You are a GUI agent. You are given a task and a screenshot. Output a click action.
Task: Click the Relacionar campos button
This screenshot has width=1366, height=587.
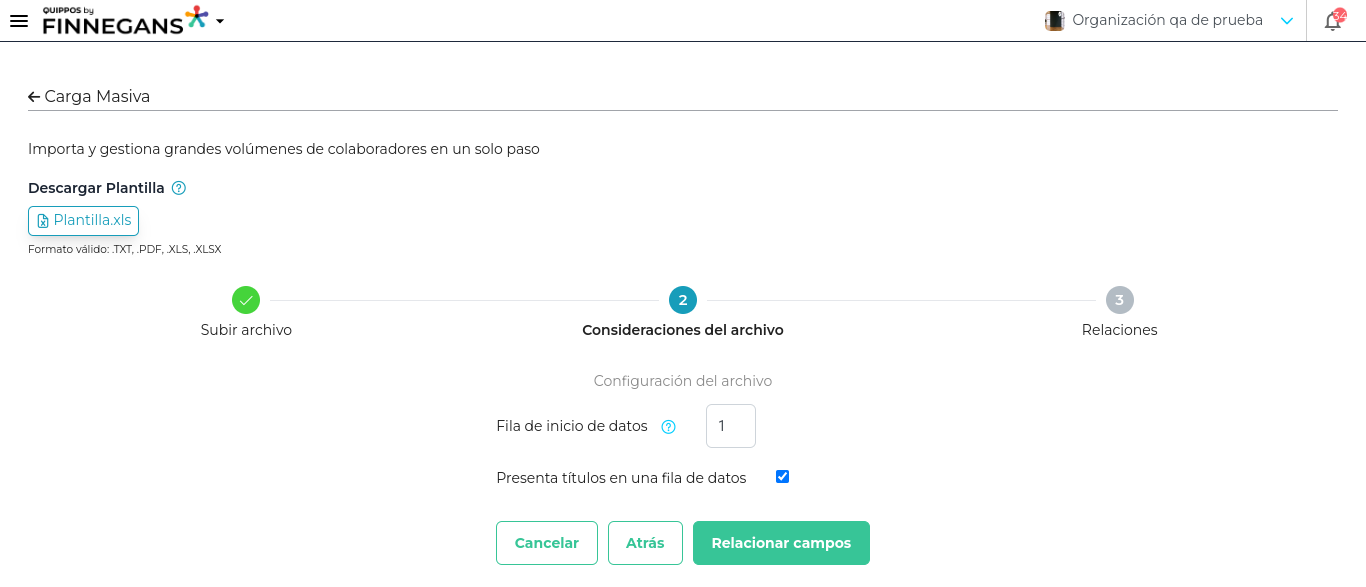[781, 543]
